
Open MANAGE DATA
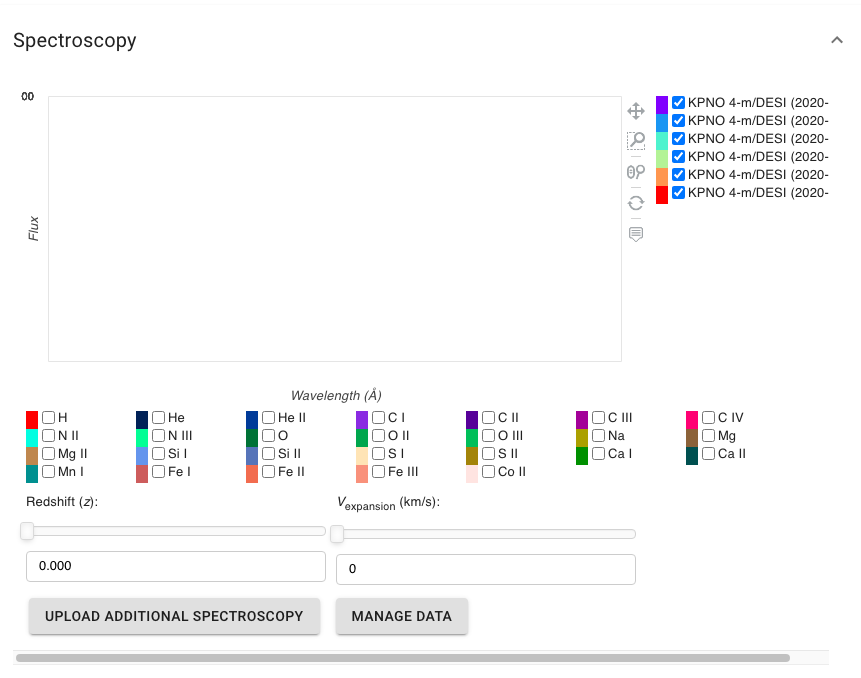pyautogui.click(x=401, y=616)
